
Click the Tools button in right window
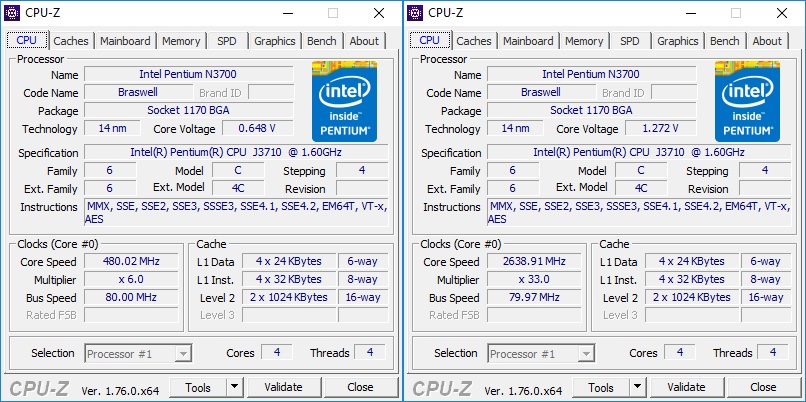click(x=601, y=387)
